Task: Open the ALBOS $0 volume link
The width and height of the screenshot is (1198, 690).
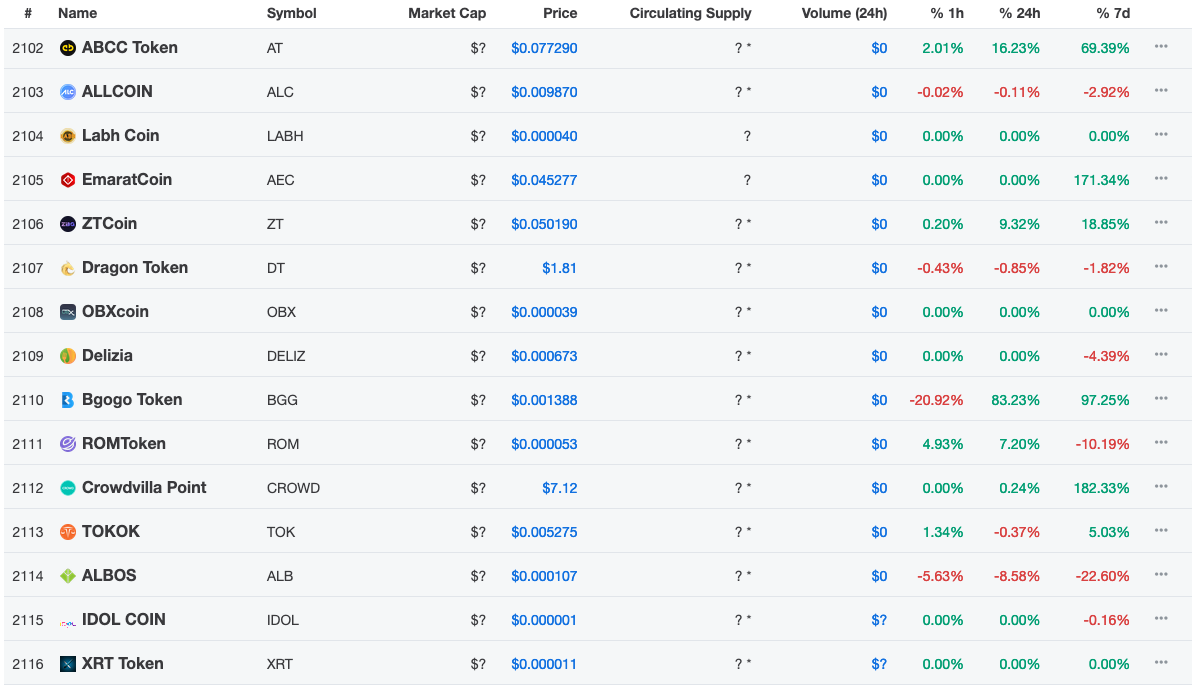Action: (879, 576)
